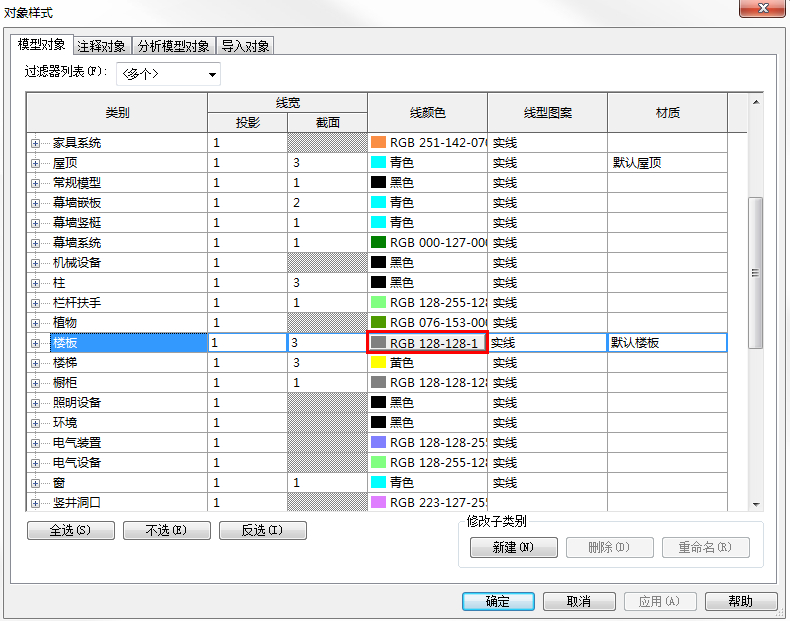Expand the 楼梯 category row
790x621 pixels.
click(x=35, y=363)
